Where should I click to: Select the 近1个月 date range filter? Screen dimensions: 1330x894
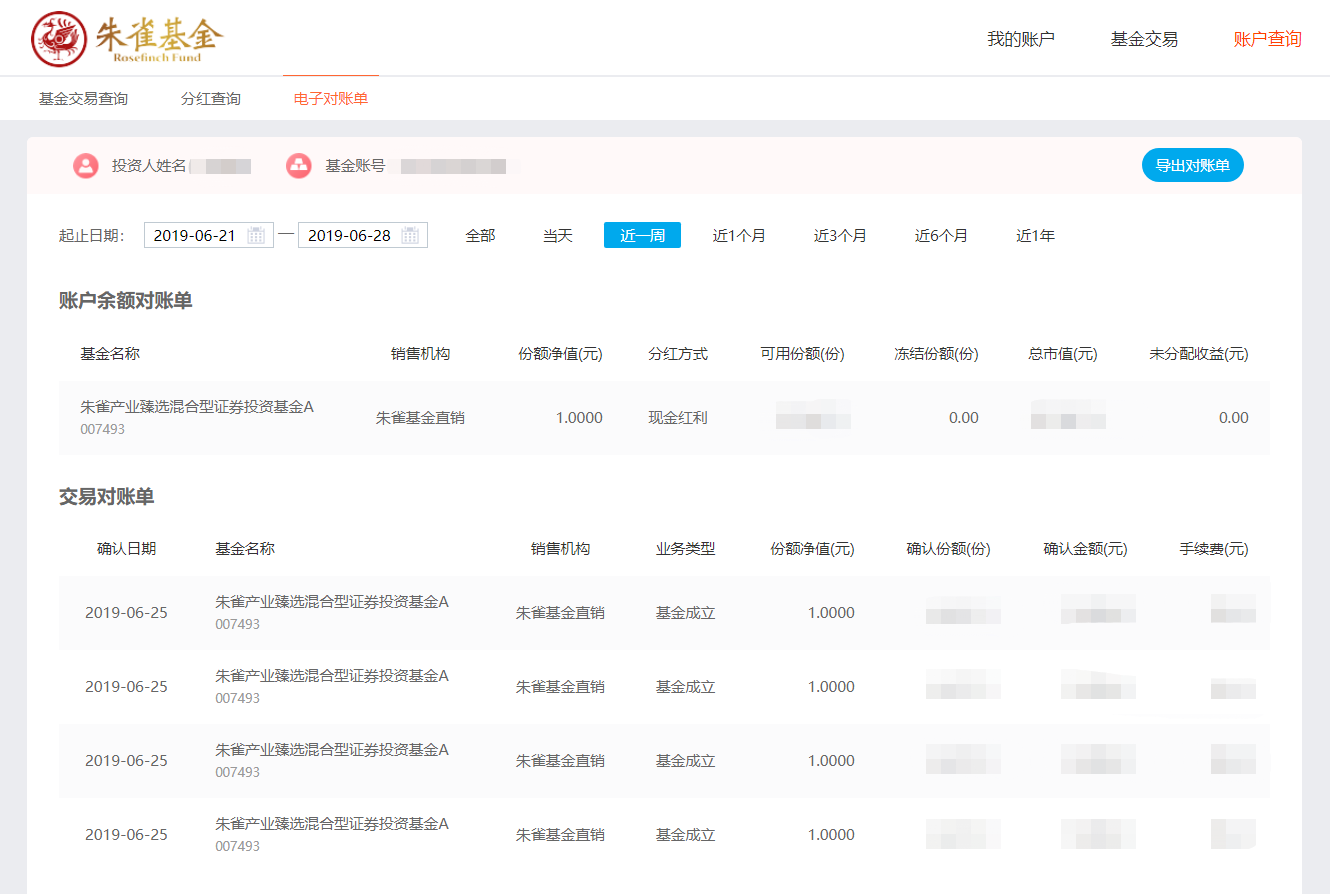click(x=739, y=235)
